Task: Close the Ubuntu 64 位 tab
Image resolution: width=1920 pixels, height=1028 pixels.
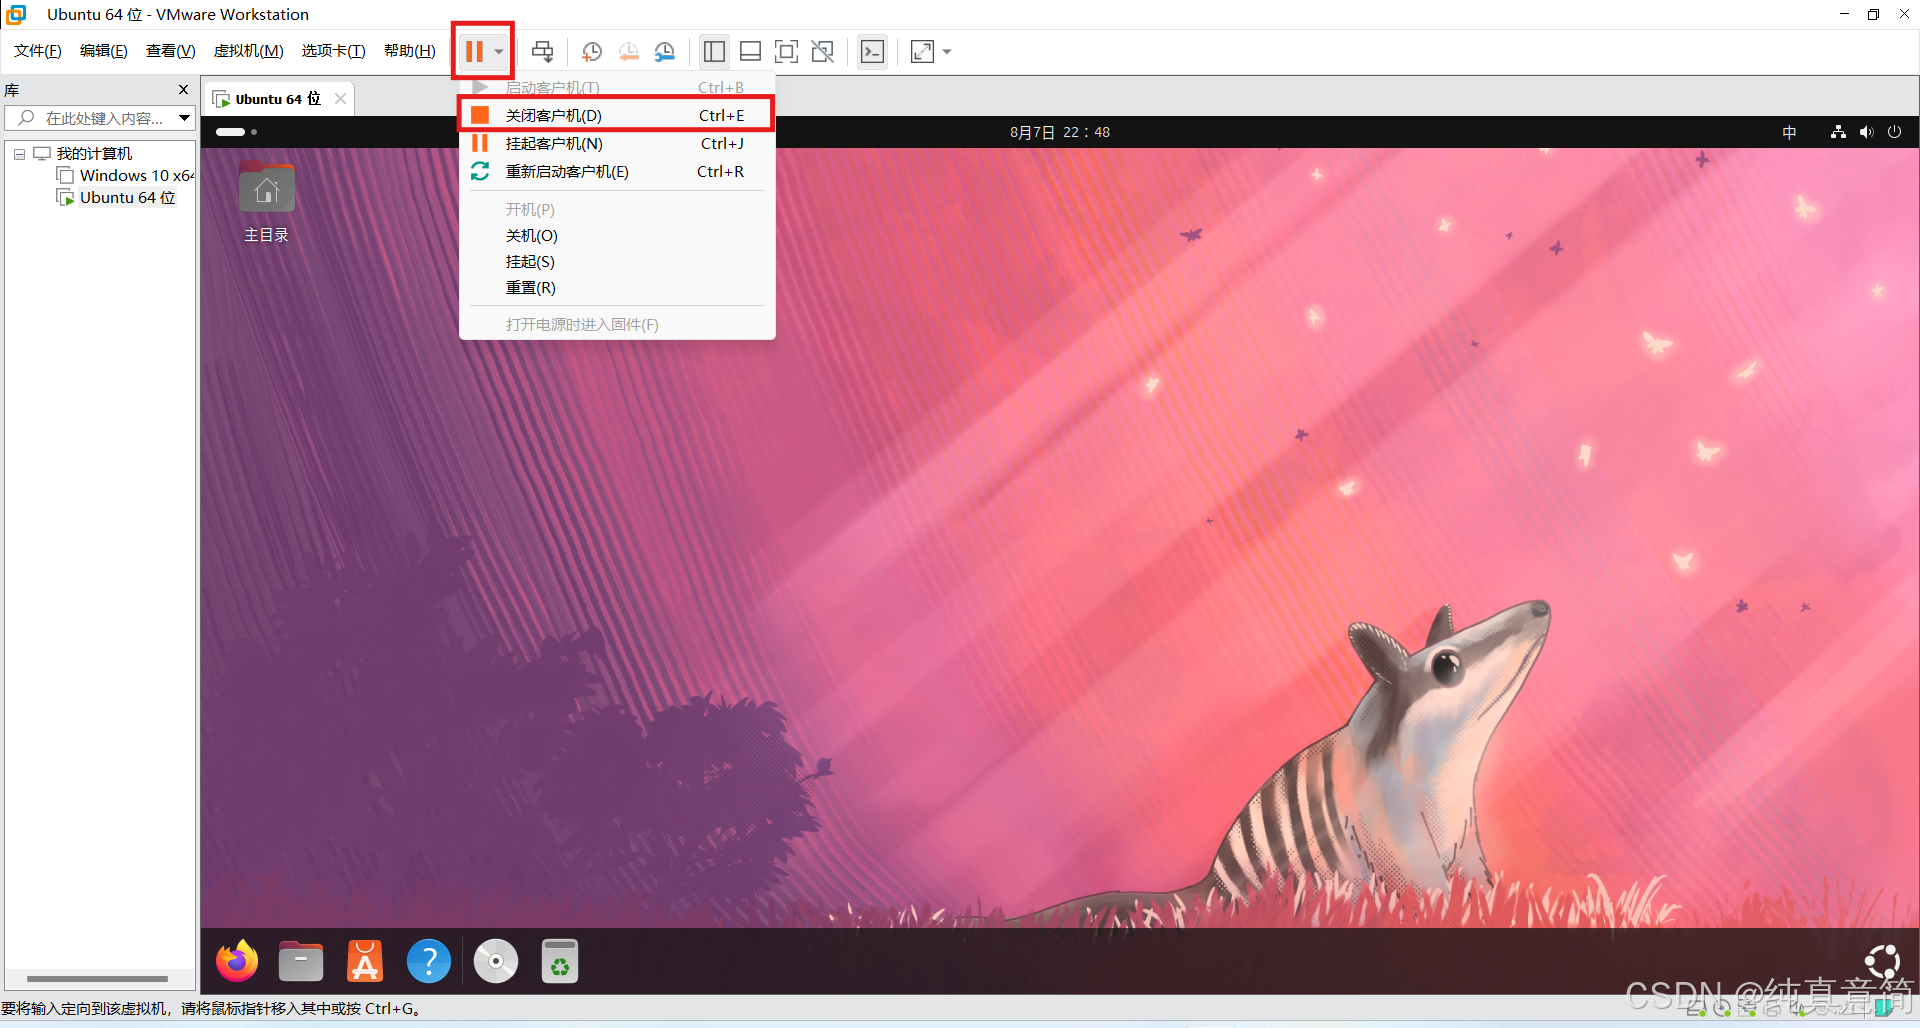Action: point(341,98)
